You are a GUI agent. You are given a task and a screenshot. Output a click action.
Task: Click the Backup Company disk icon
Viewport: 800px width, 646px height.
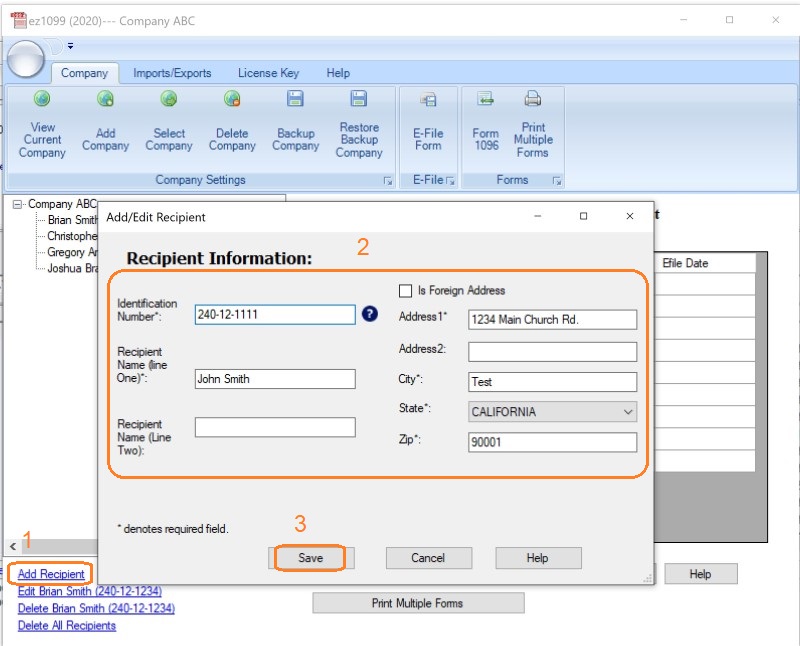295,100
